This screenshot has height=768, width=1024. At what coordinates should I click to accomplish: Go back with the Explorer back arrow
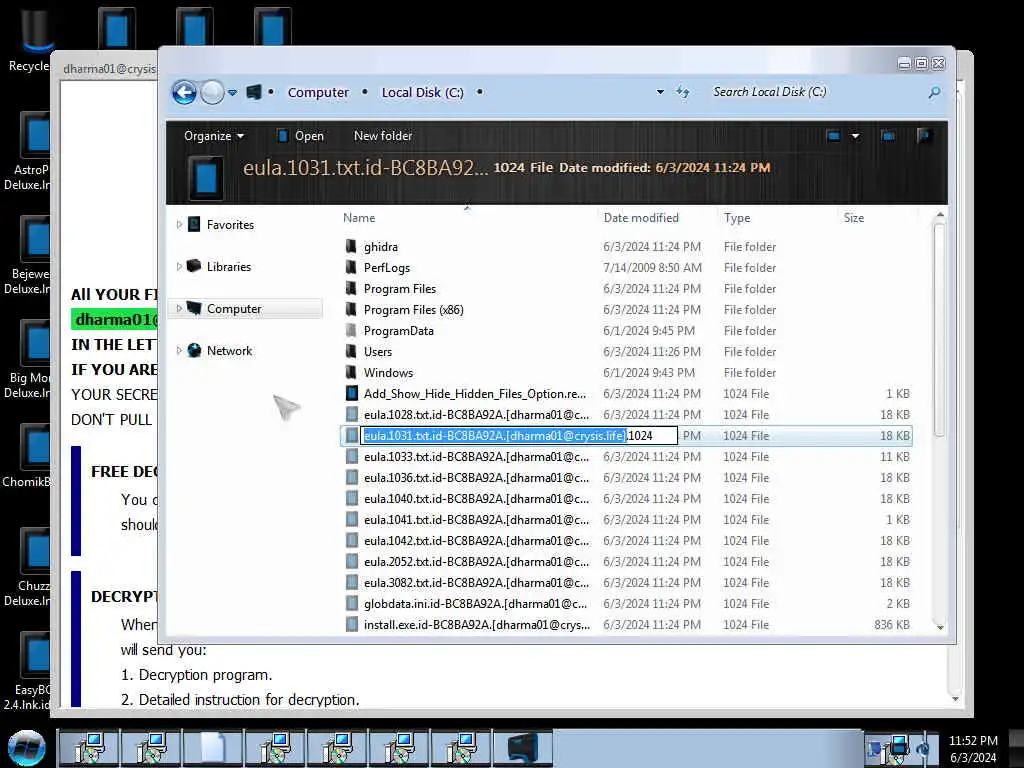click(184, 93)
